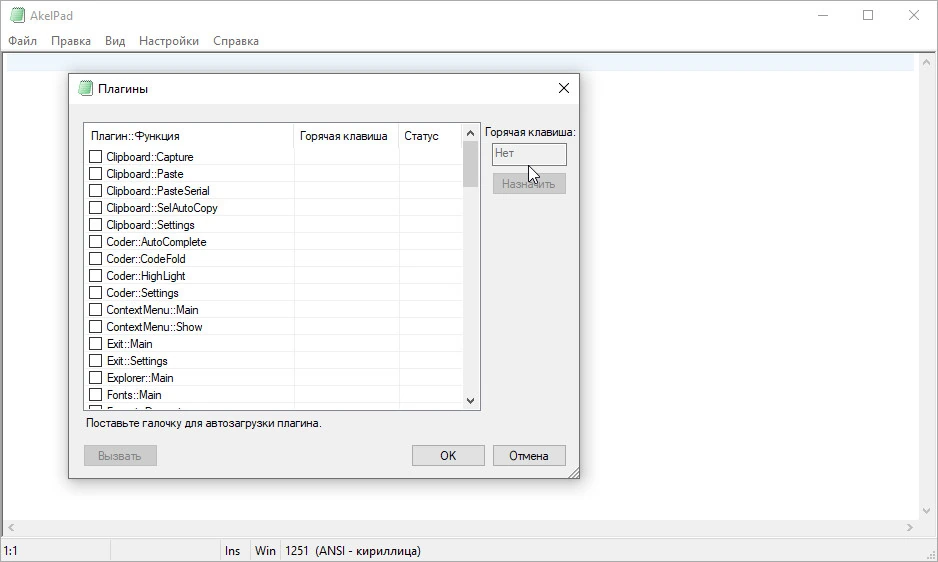This screenshot has width=938, height=562.
Task: Open the Справка menu
Action: click(x=236, y=41)
